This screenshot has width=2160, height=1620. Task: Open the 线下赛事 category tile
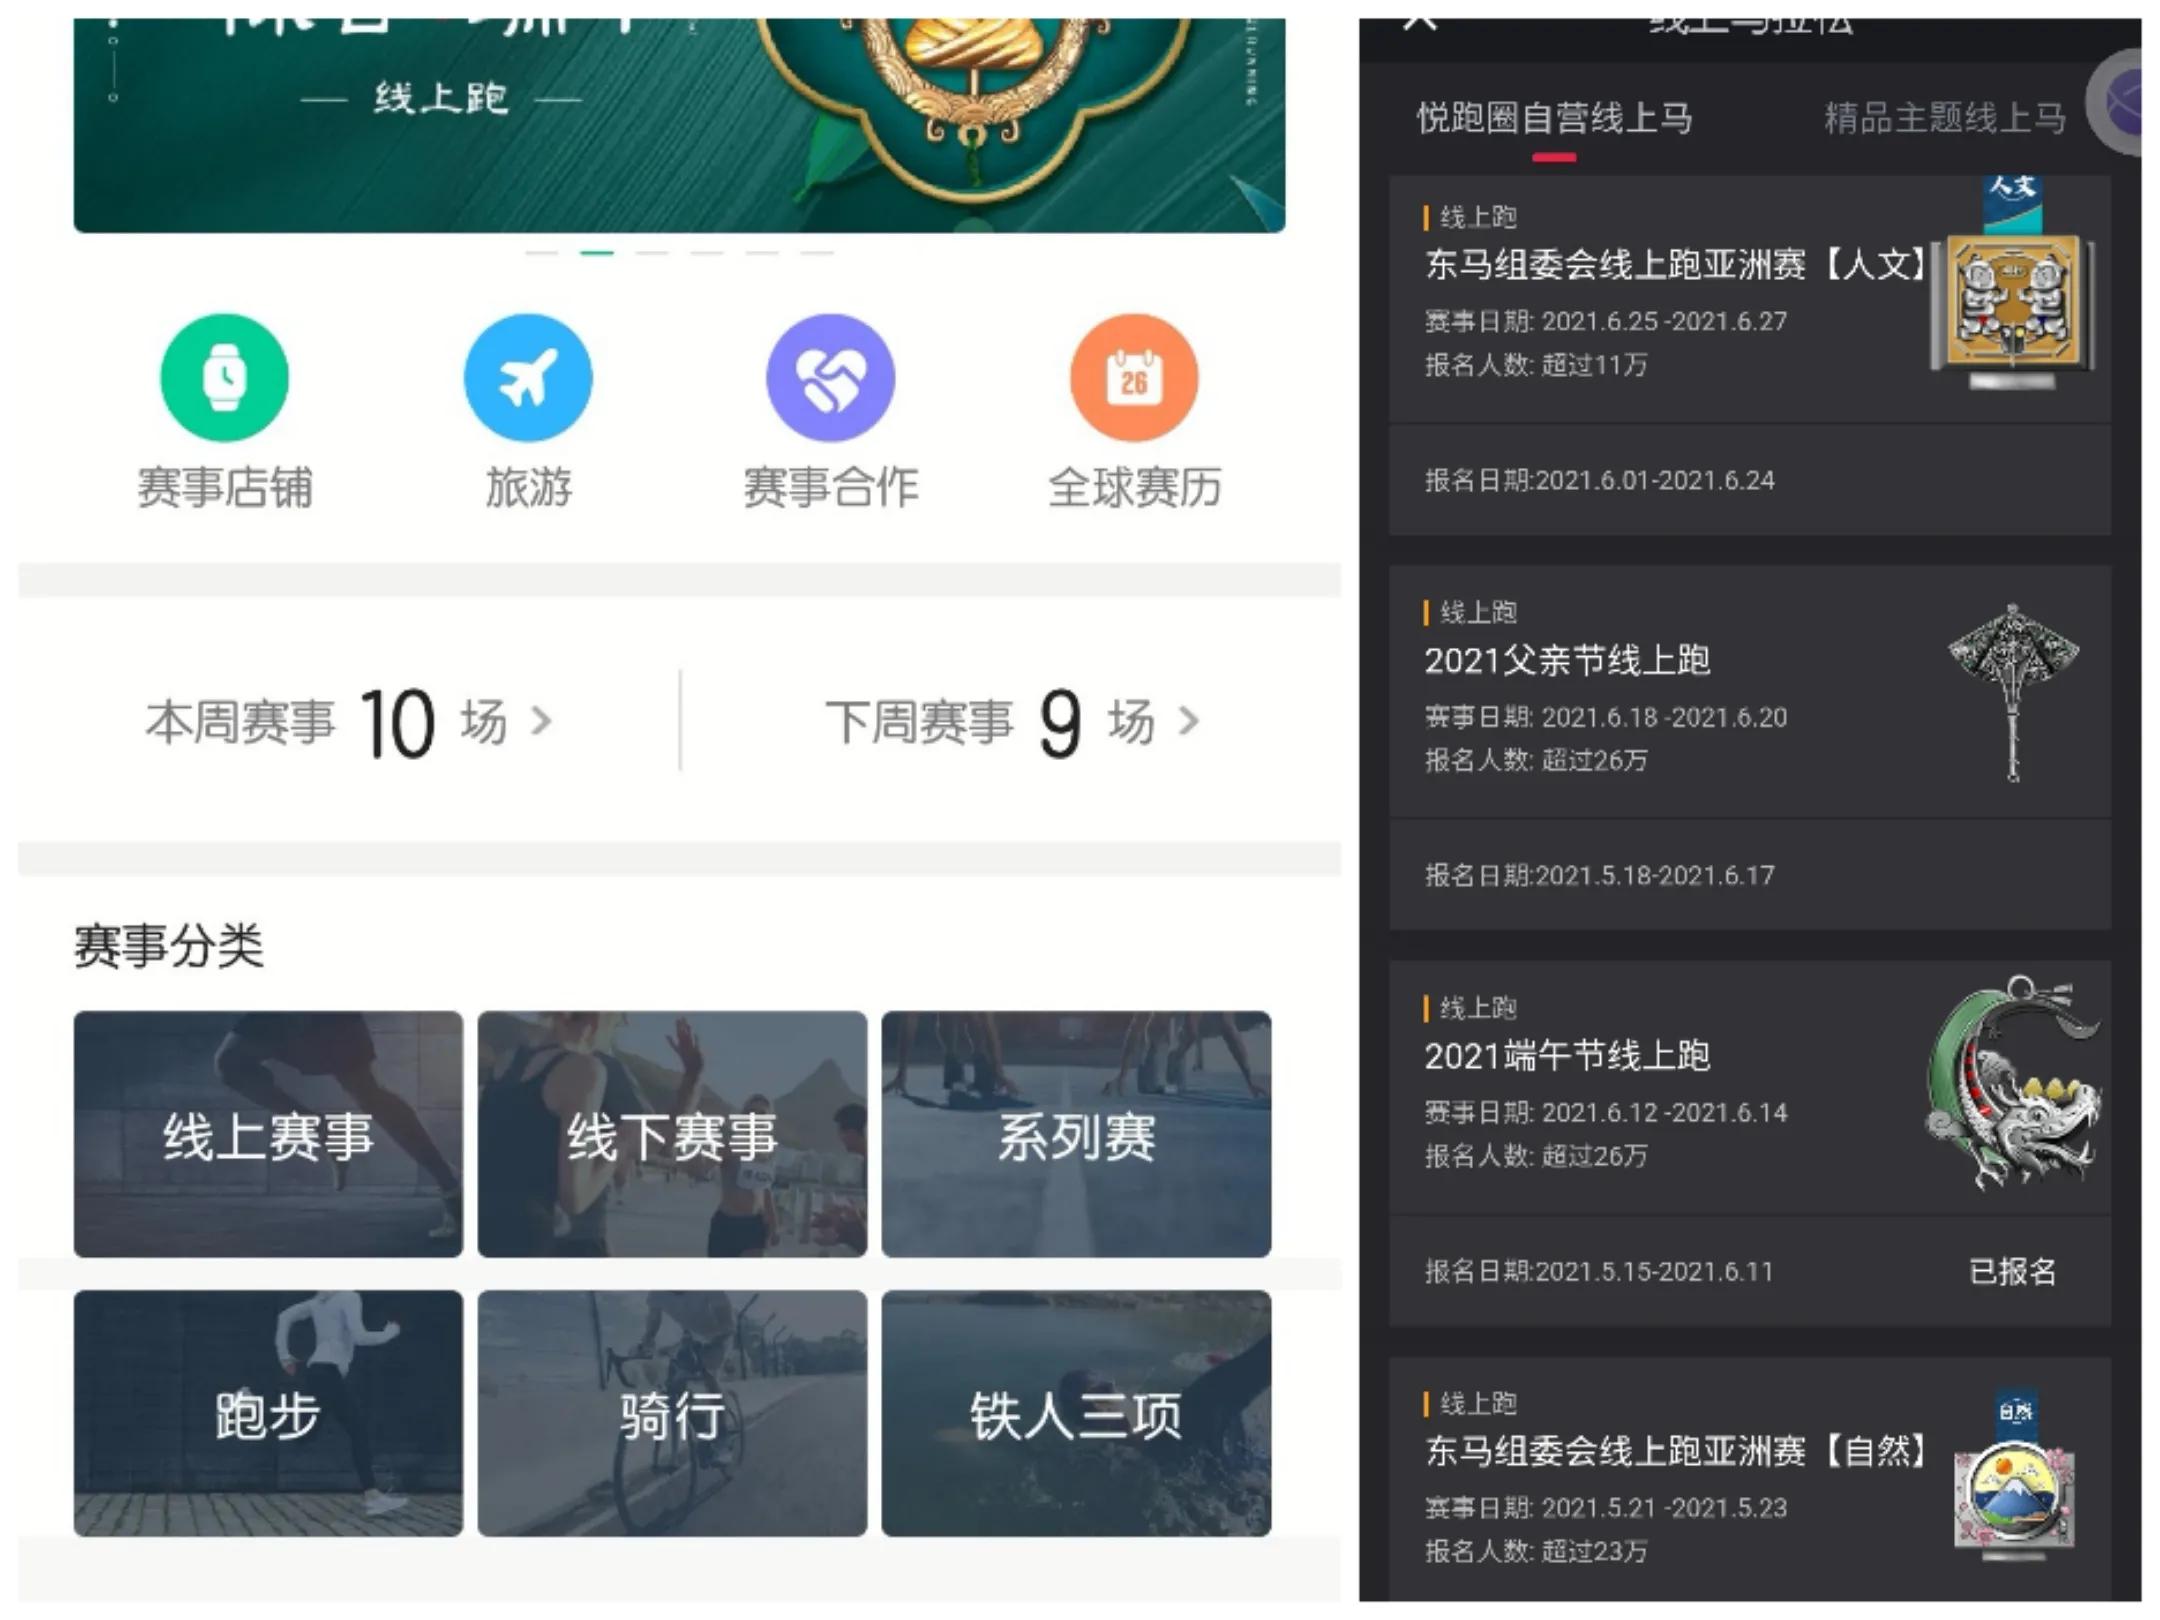pyautogui.click(x=672, y=1134)
